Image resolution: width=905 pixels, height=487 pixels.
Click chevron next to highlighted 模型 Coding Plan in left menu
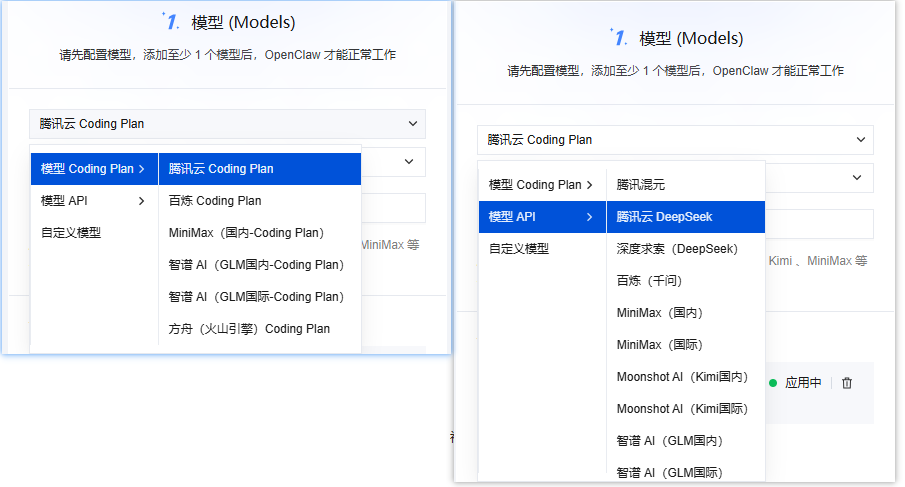(141, 169)
